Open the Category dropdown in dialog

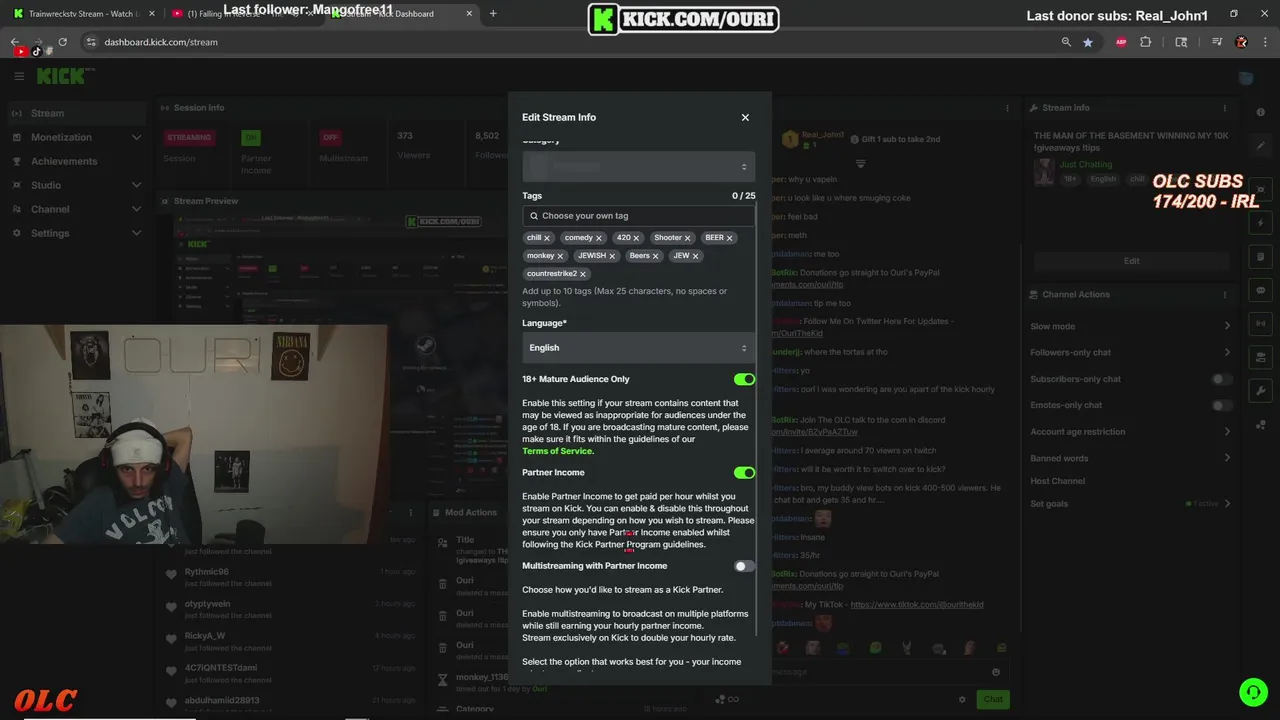[x=638, y=166]
